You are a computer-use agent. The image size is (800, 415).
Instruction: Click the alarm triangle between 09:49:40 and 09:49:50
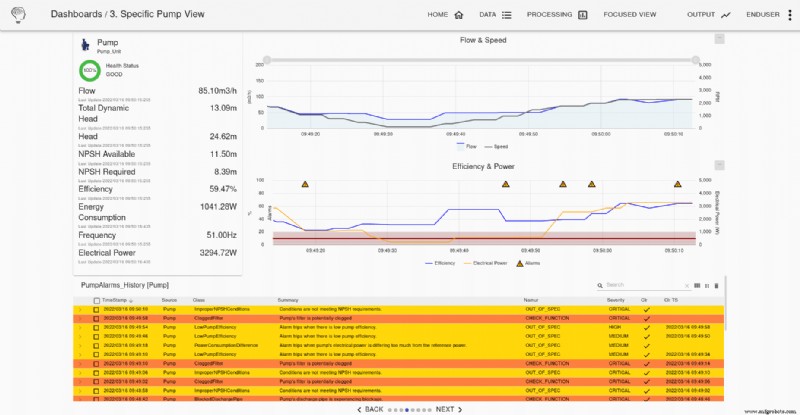[506, 184]
